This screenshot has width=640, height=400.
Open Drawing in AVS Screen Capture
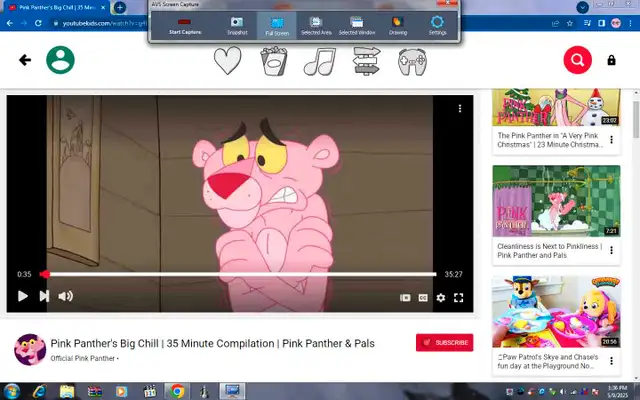click(x=398, y=26)
